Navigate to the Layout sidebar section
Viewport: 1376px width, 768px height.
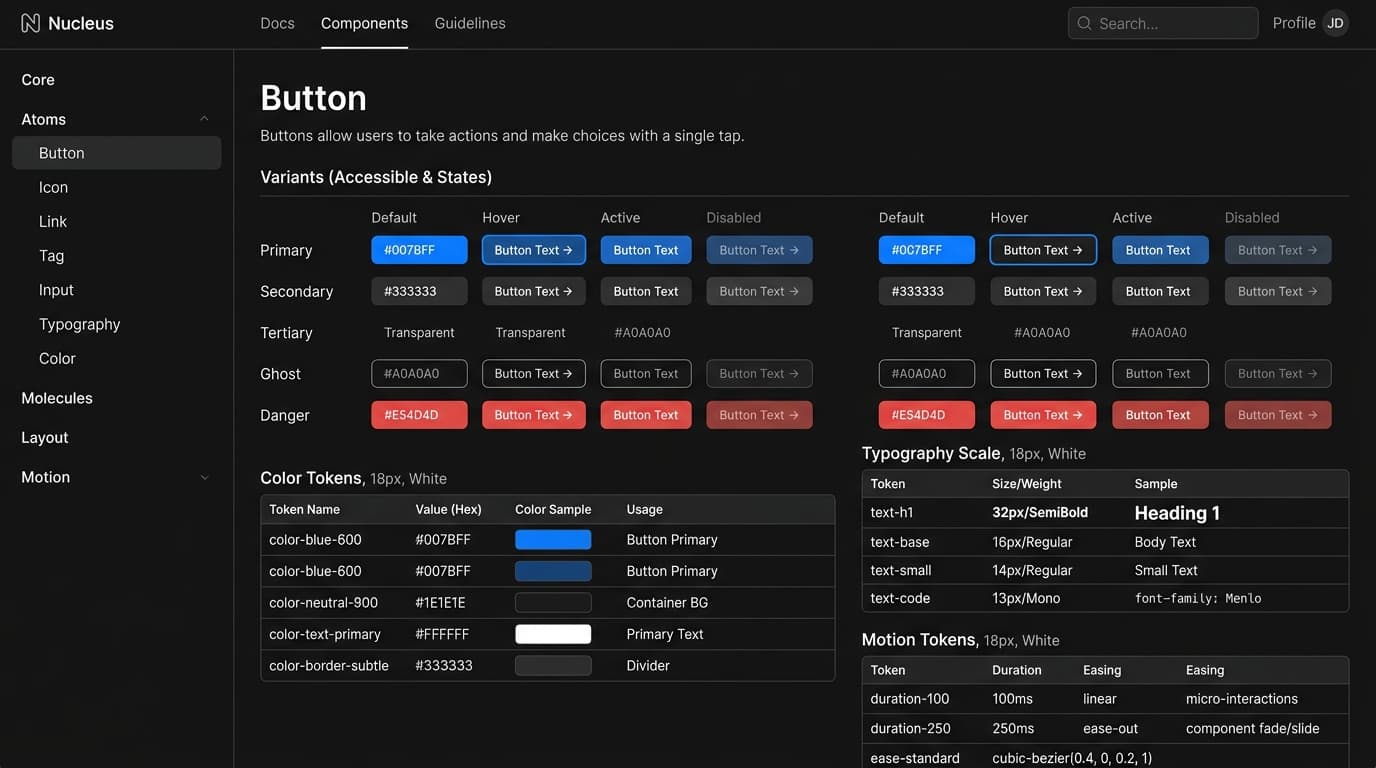pyautogui.click(x=45, y=438)
